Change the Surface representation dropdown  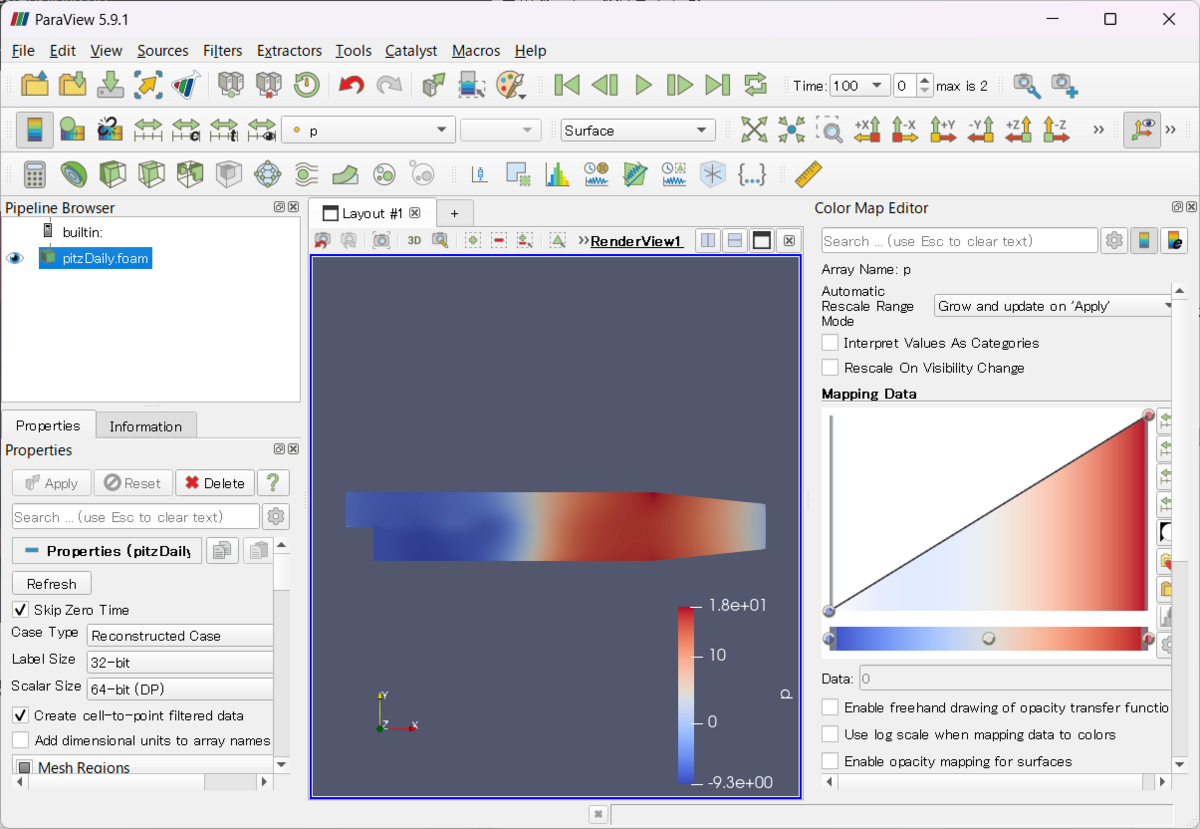(x=637, y=130)
